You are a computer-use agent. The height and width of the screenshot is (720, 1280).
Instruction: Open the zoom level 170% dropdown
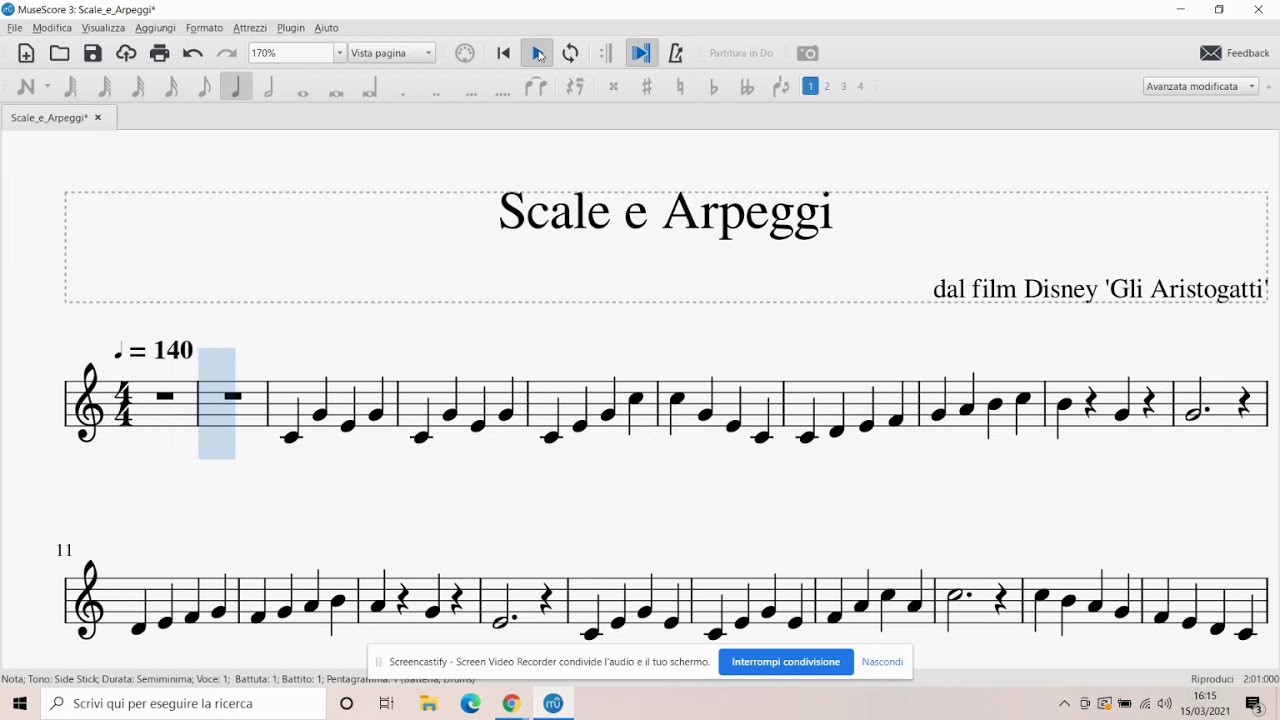(340, 53)
